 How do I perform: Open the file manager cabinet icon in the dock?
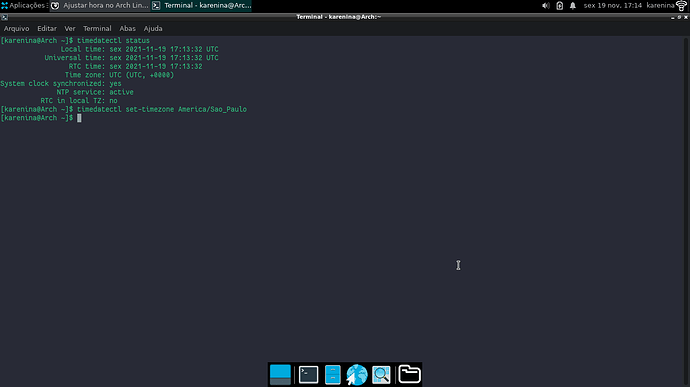click(x=333, y=375)
